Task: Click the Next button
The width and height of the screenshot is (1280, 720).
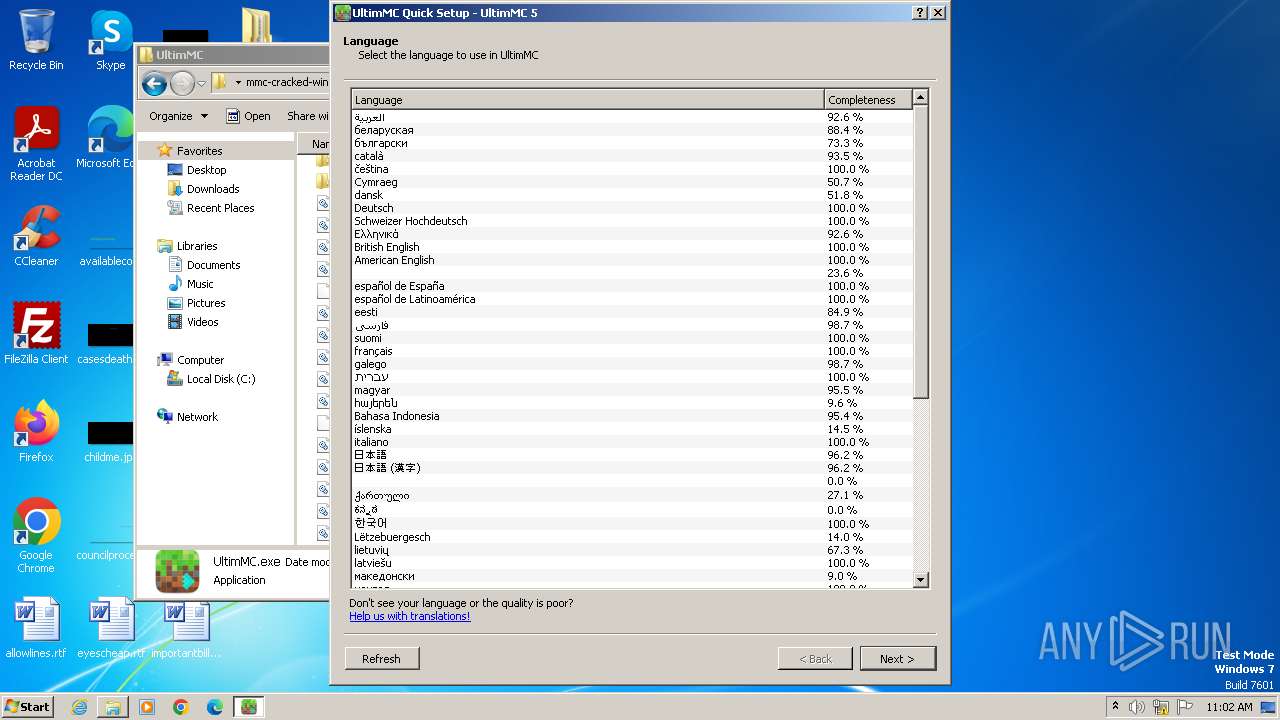Action: click(x=897, y=659)
